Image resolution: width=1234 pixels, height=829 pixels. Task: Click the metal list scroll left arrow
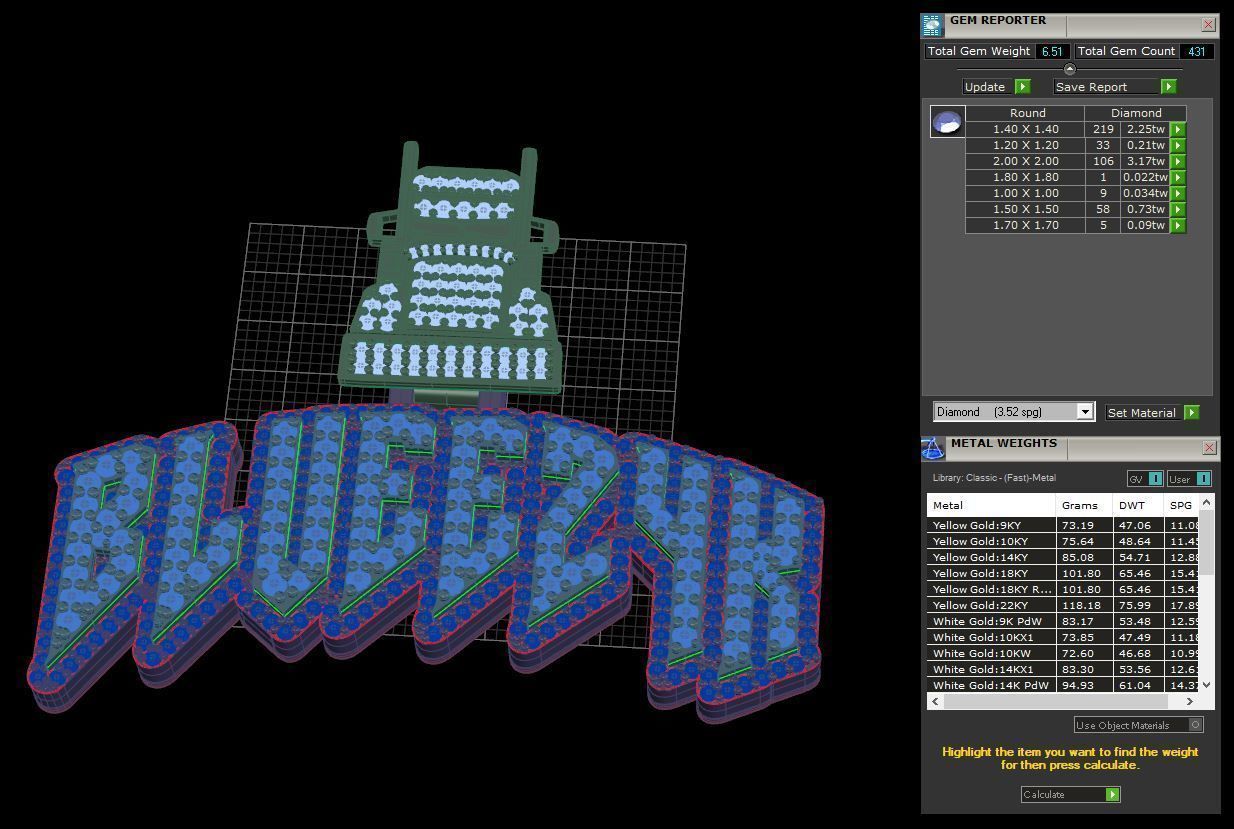click(935, 701)
